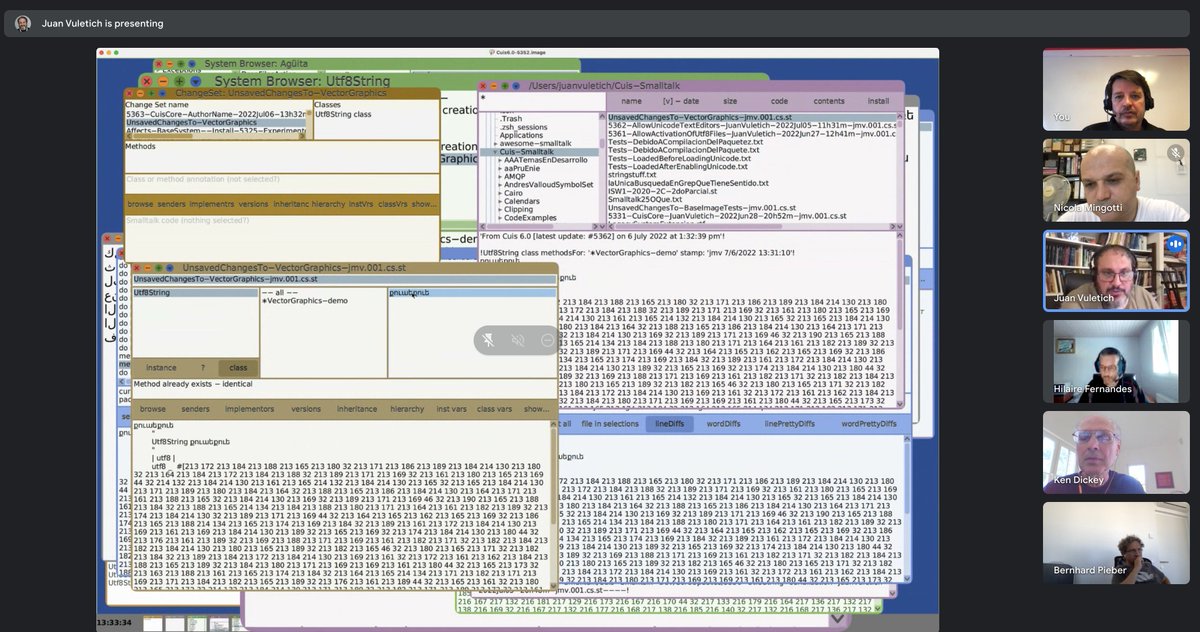This screenshot has height=632, width=1200.
Task: Click Bernhard Pieber's video thumbnail
Action: coord(1115,543)
